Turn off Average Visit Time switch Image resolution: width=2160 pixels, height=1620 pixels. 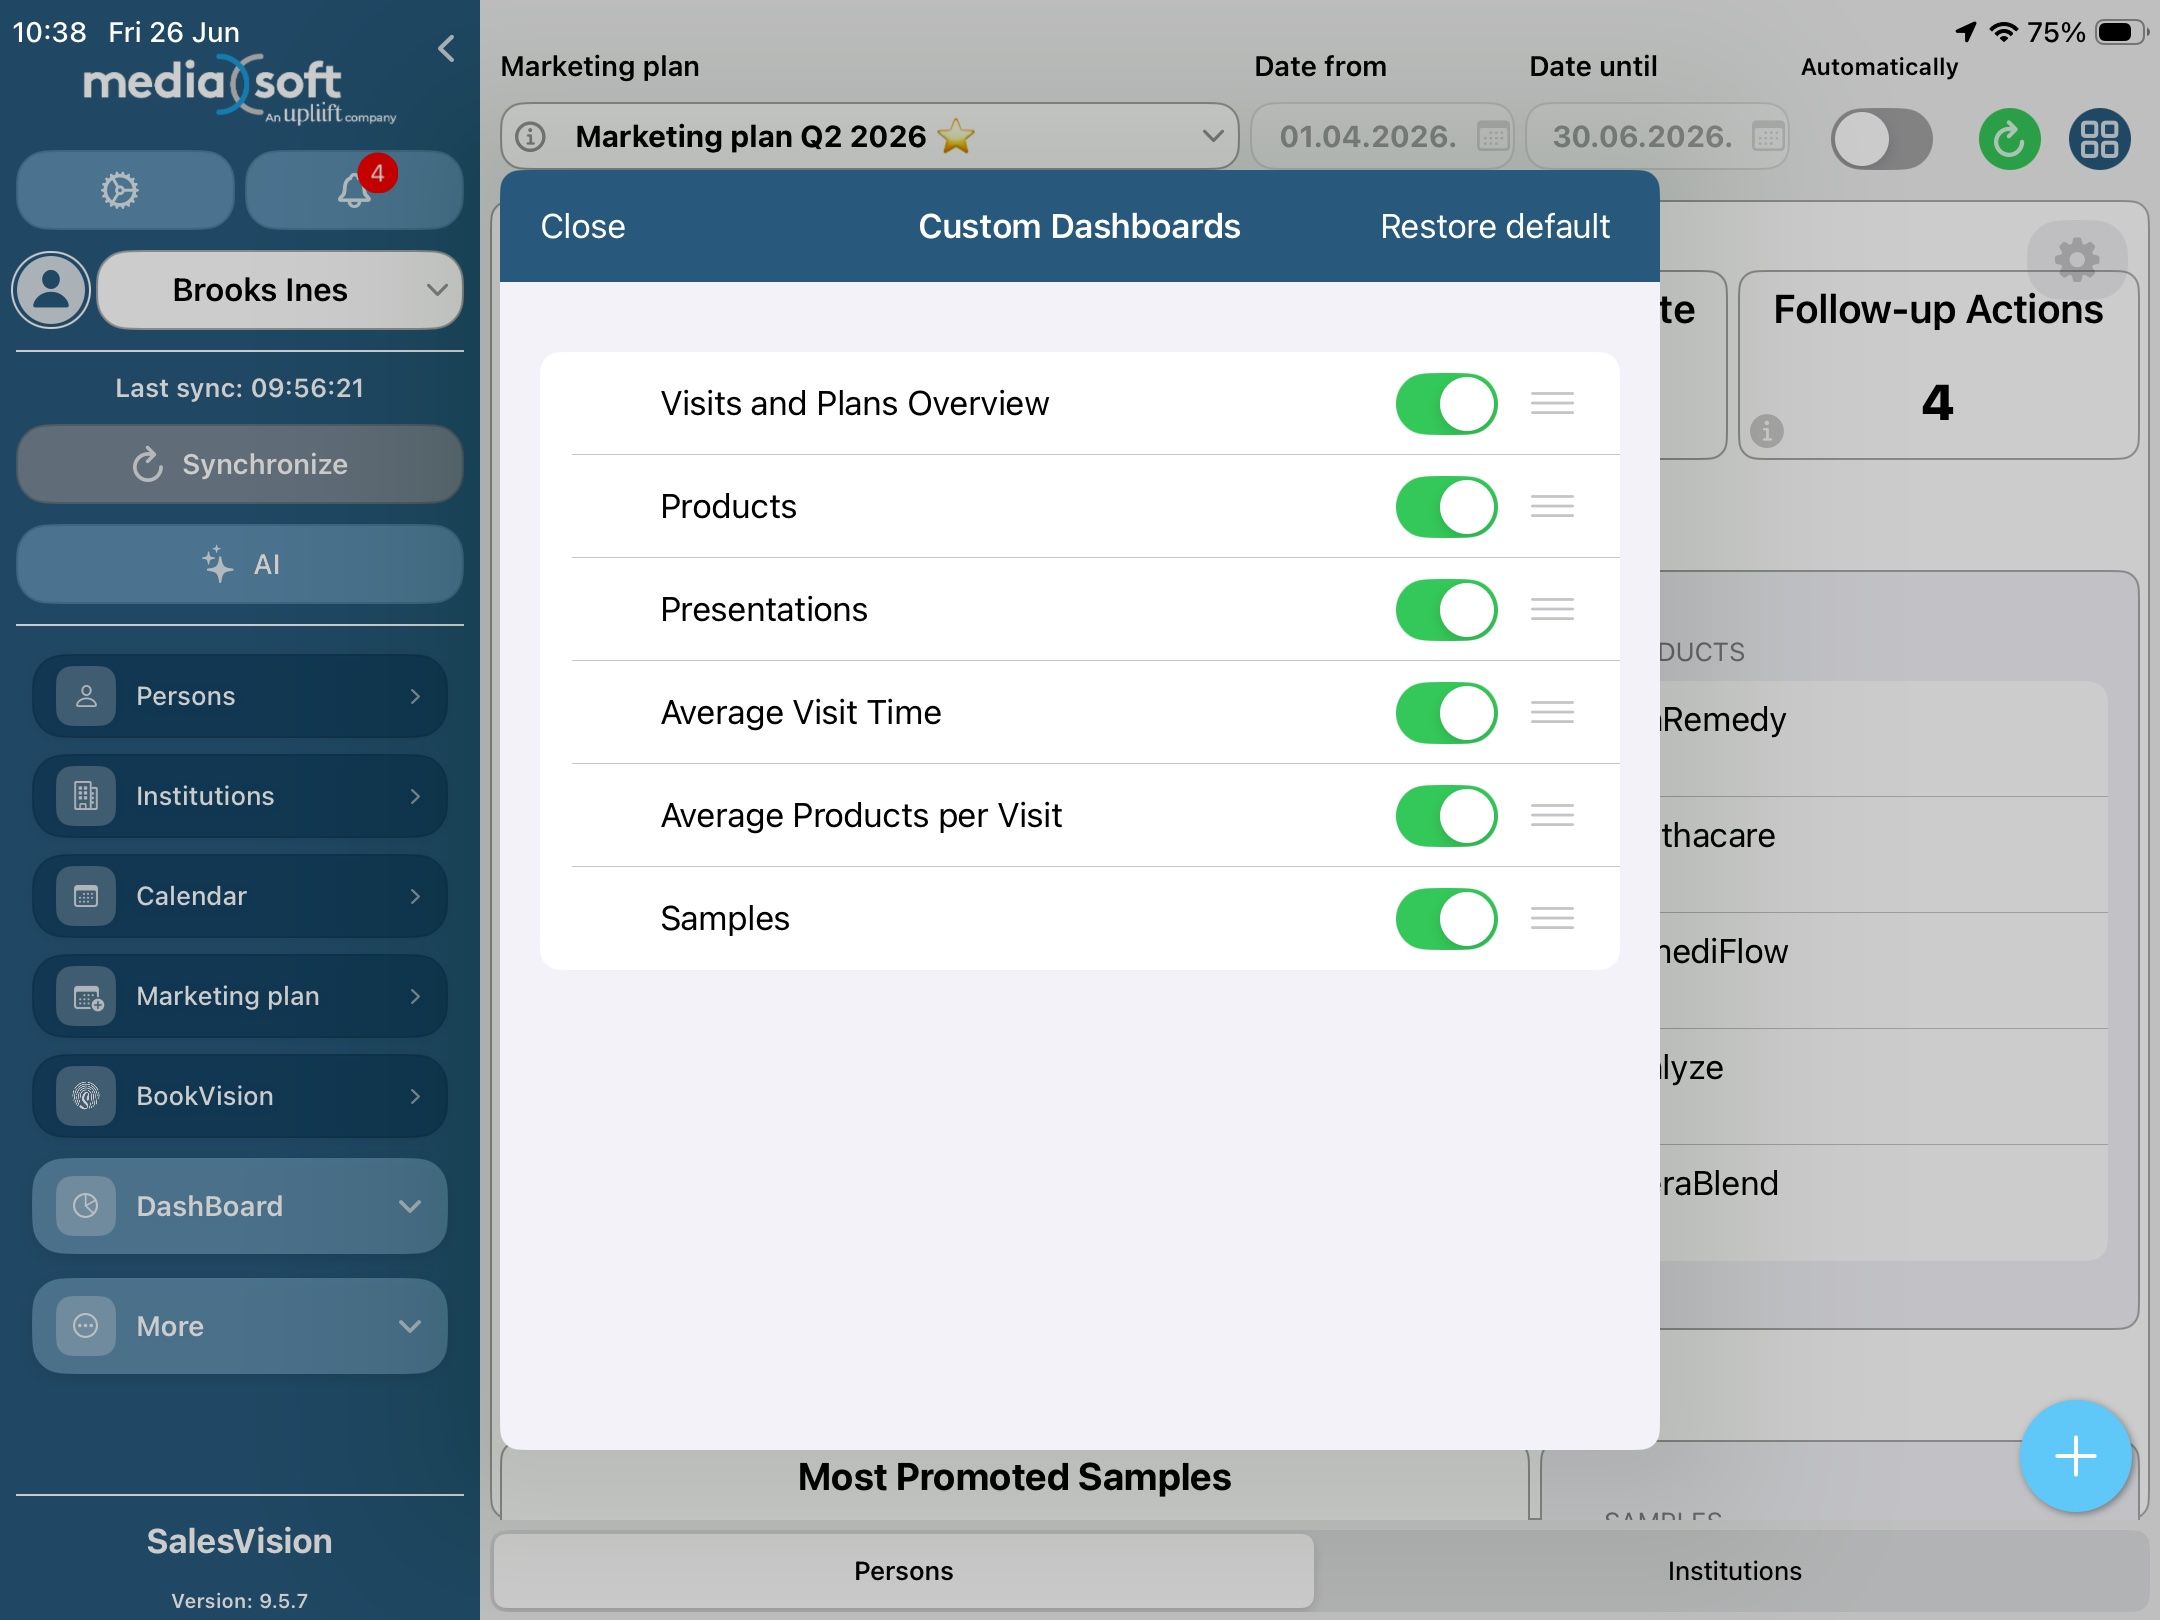click(1446, 712)
